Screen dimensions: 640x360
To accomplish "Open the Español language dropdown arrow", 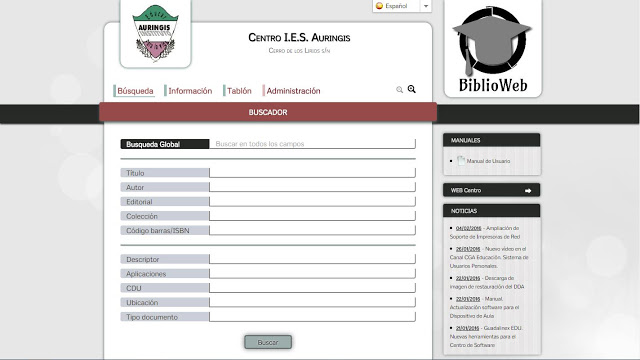I will 426,6.
